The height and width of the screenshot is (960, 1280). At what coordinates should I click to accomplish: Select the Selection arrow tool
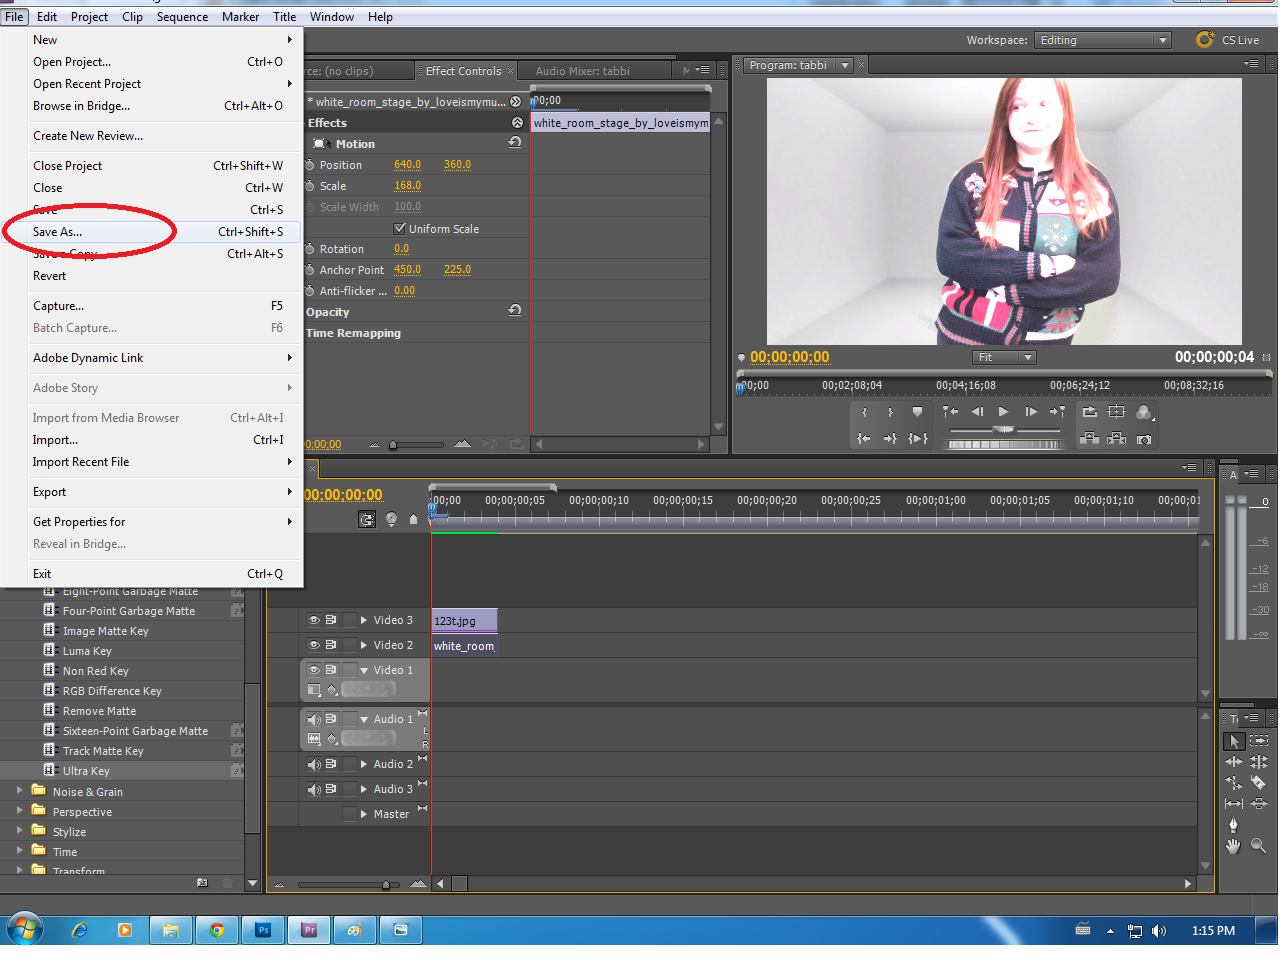1234,741
